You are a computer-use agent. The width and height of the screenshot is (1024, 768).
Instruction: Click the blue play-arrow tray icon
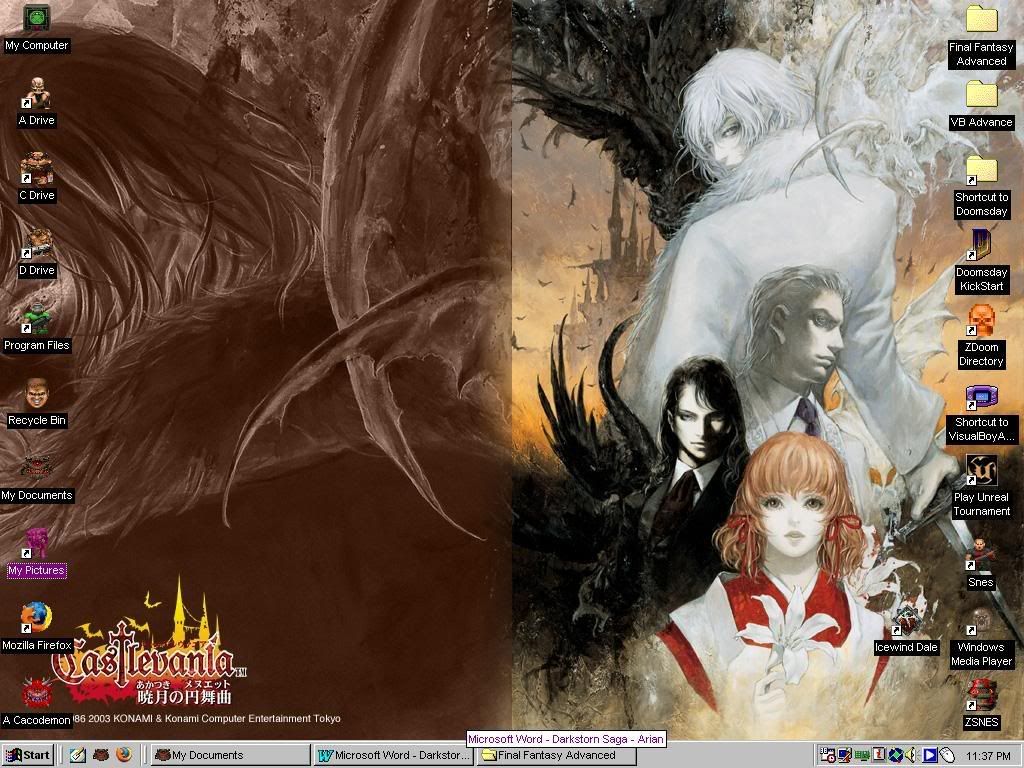[x=929, y=756]
